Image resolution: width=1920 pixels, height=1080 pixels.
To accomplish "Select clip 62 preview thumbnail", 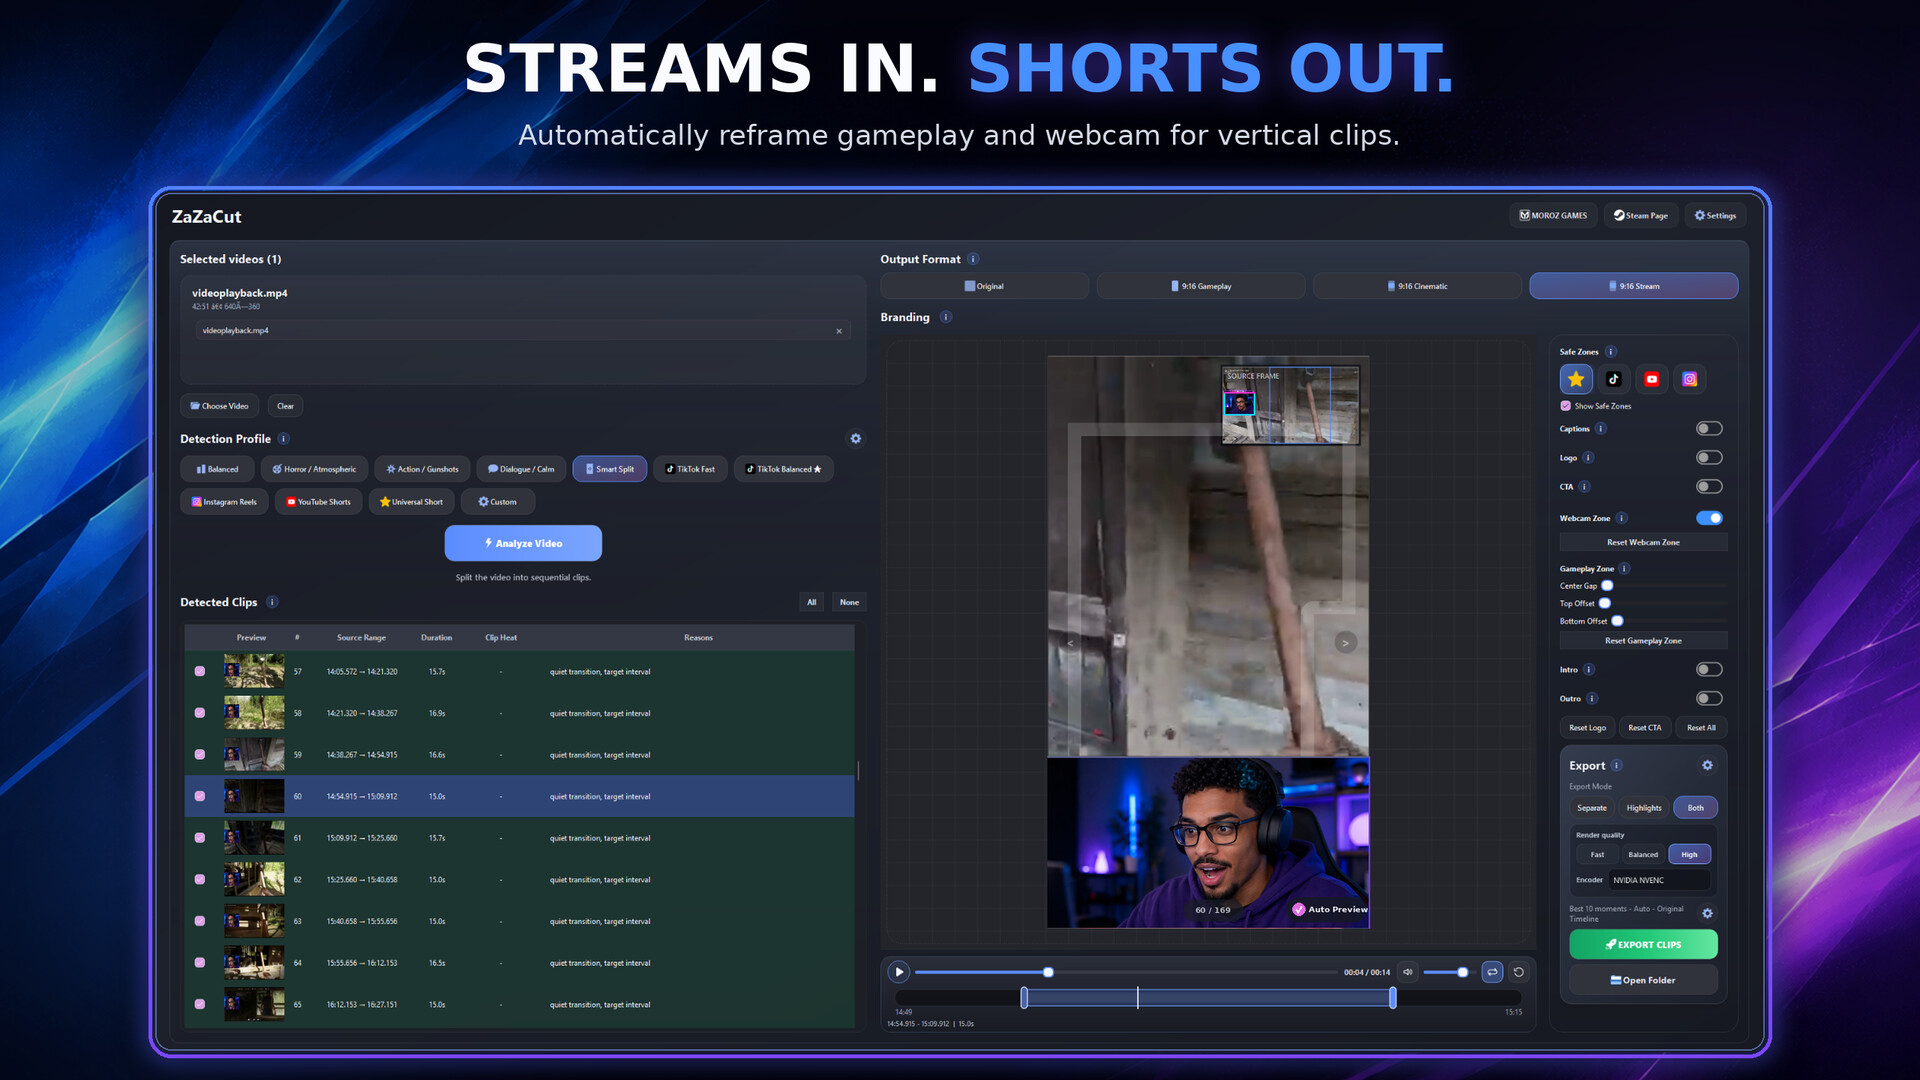I will pyautogui.click(x=254, y=879).
